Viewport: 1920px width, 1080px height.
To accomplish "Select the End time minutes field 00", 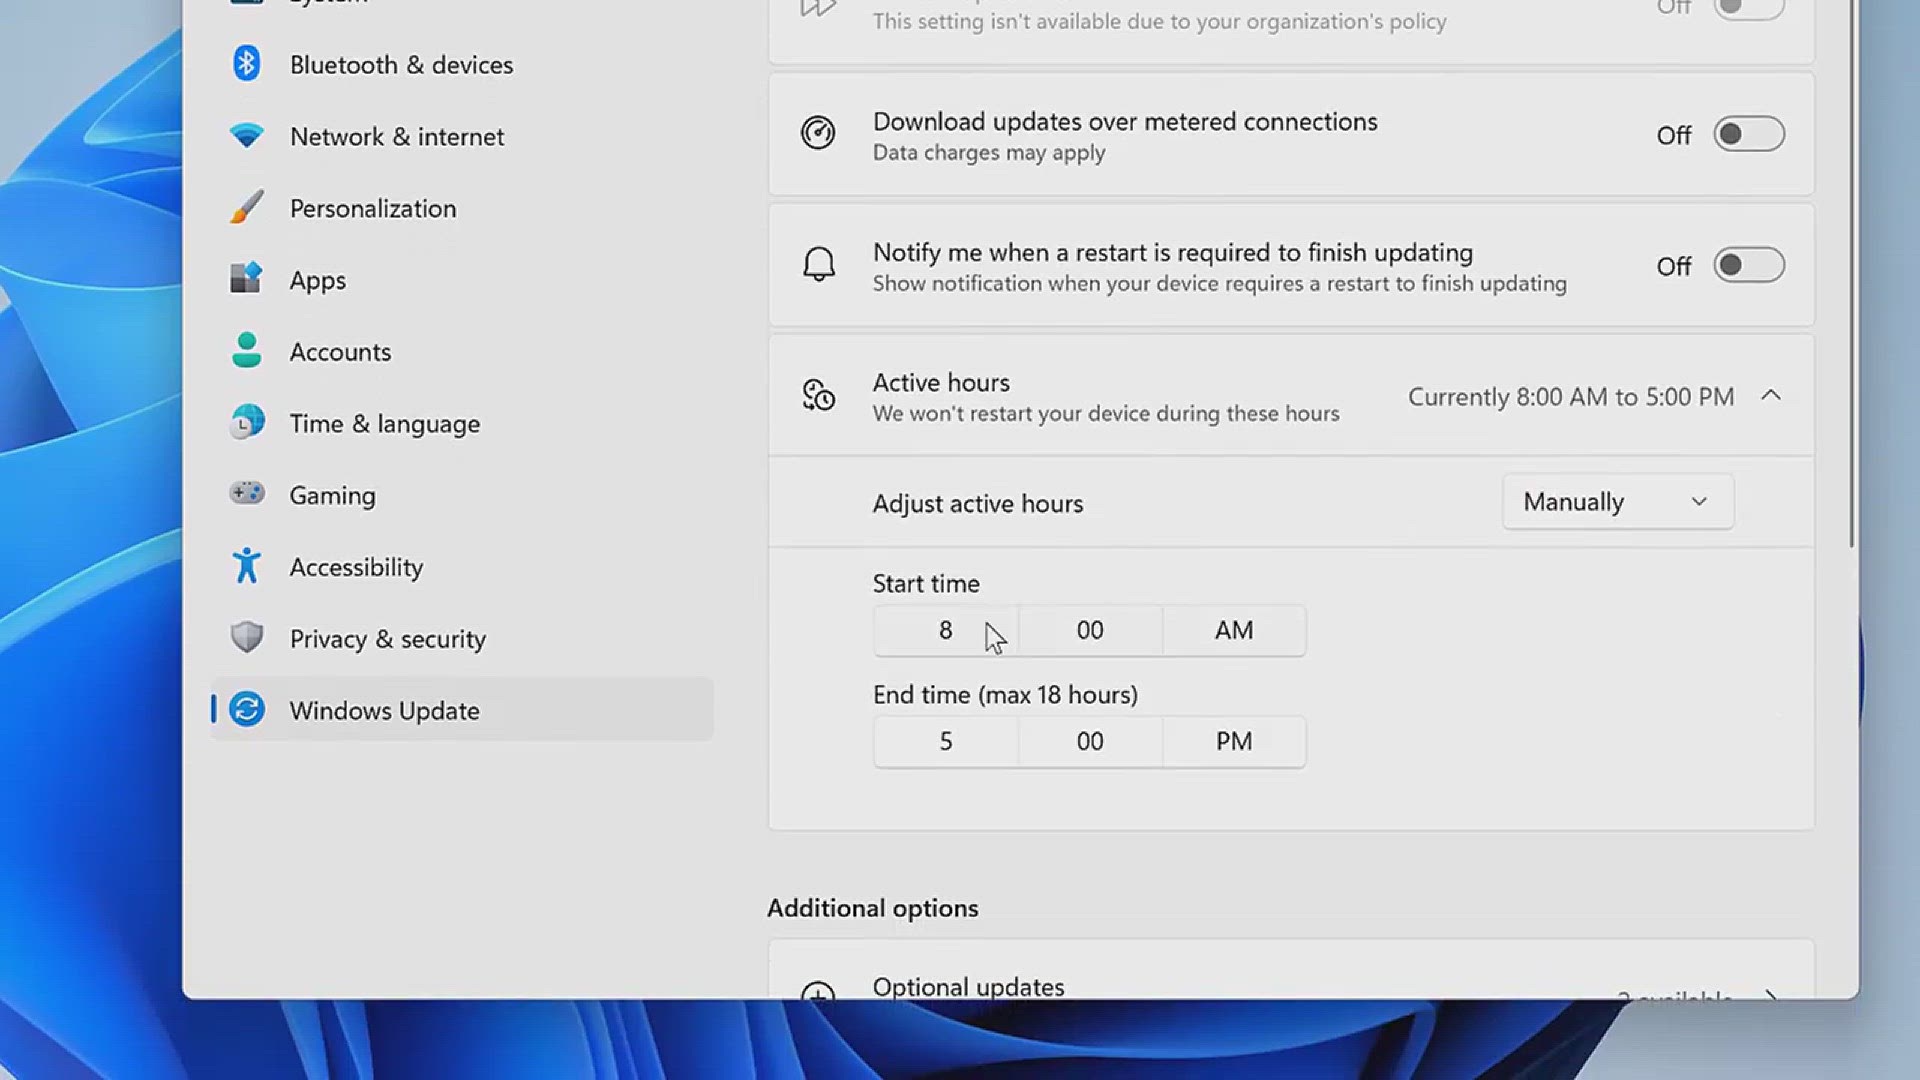I will 1090,742.
